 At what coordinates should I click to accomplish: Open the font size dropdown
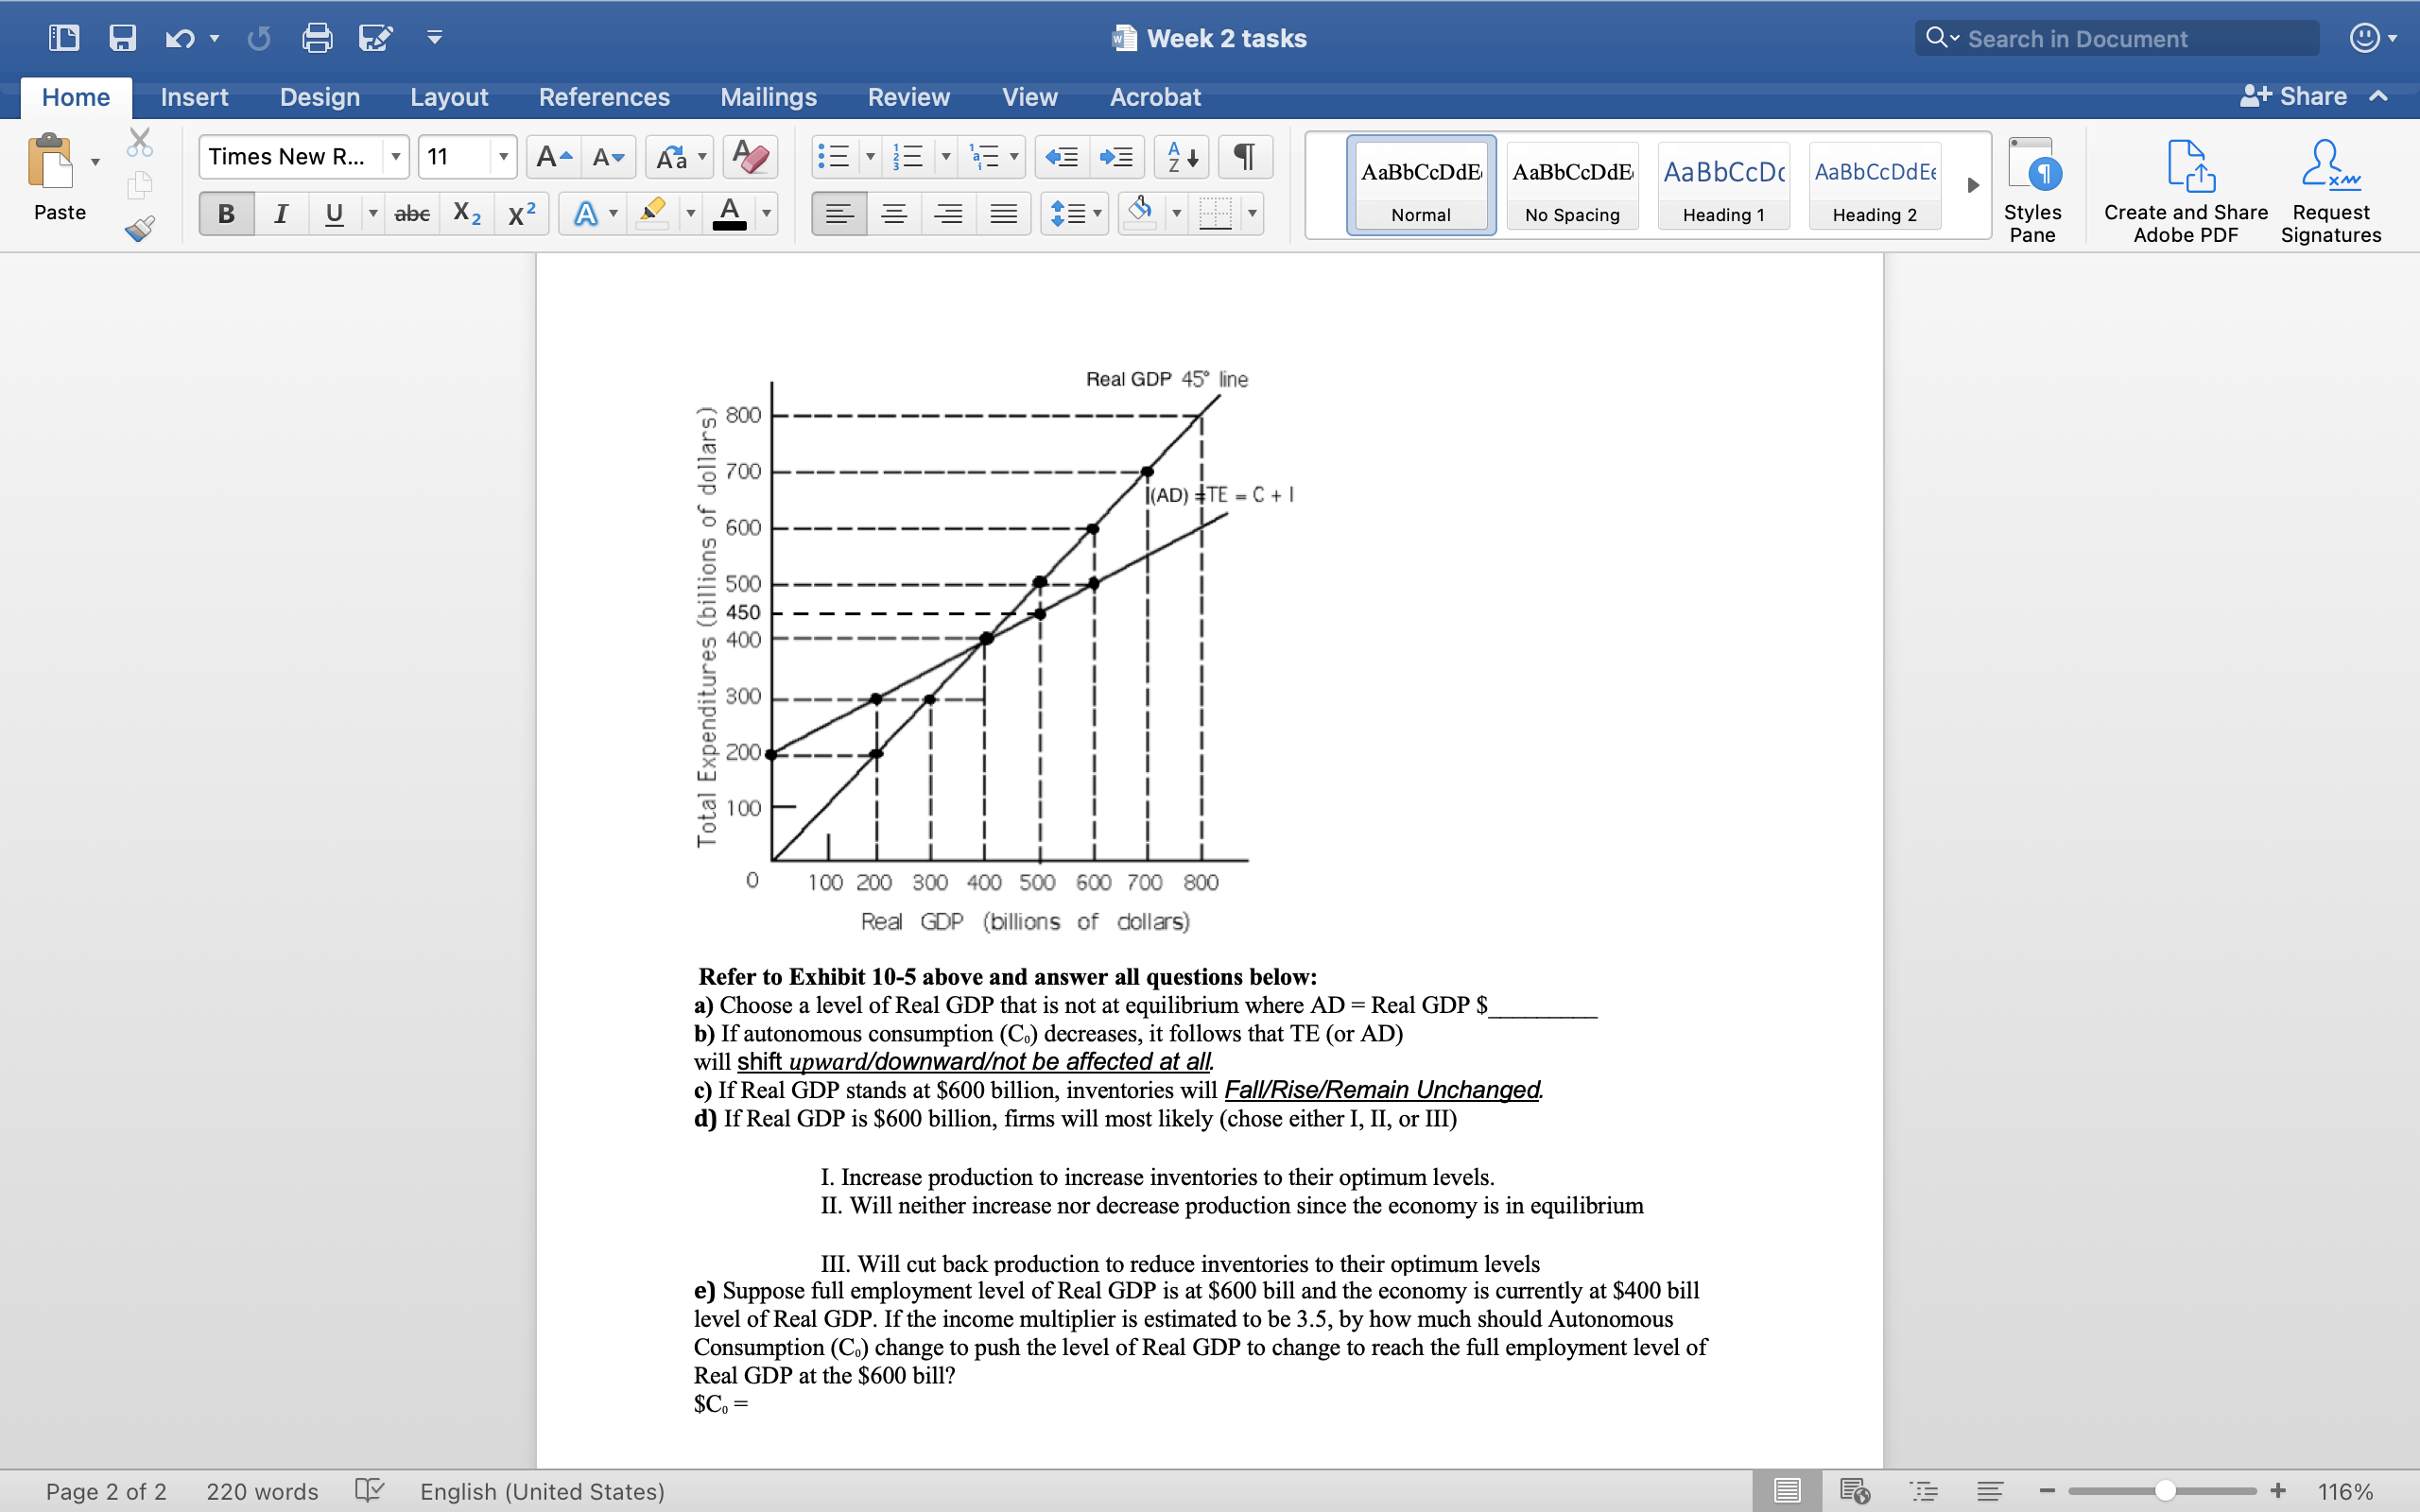(503, 157)
